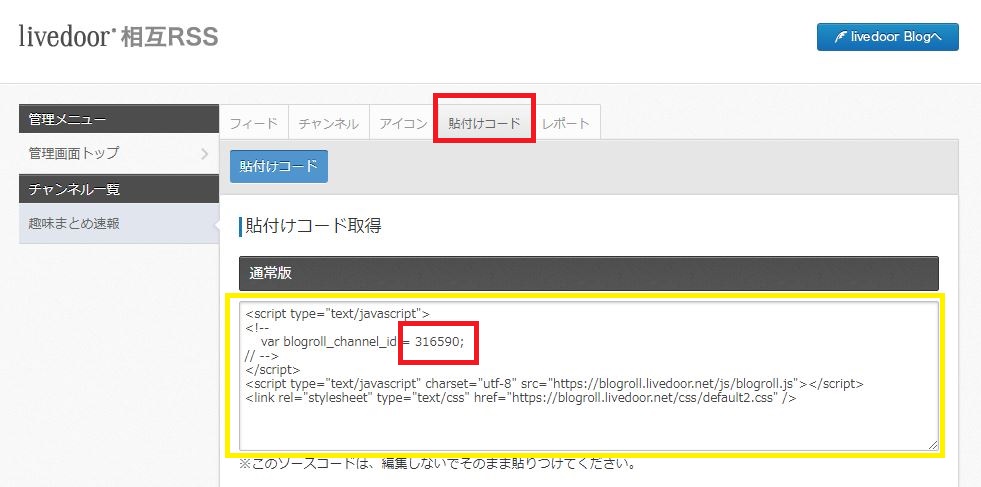Switch to the チャンネル tab
Screen dimensions: 981x487
(328, 123)
